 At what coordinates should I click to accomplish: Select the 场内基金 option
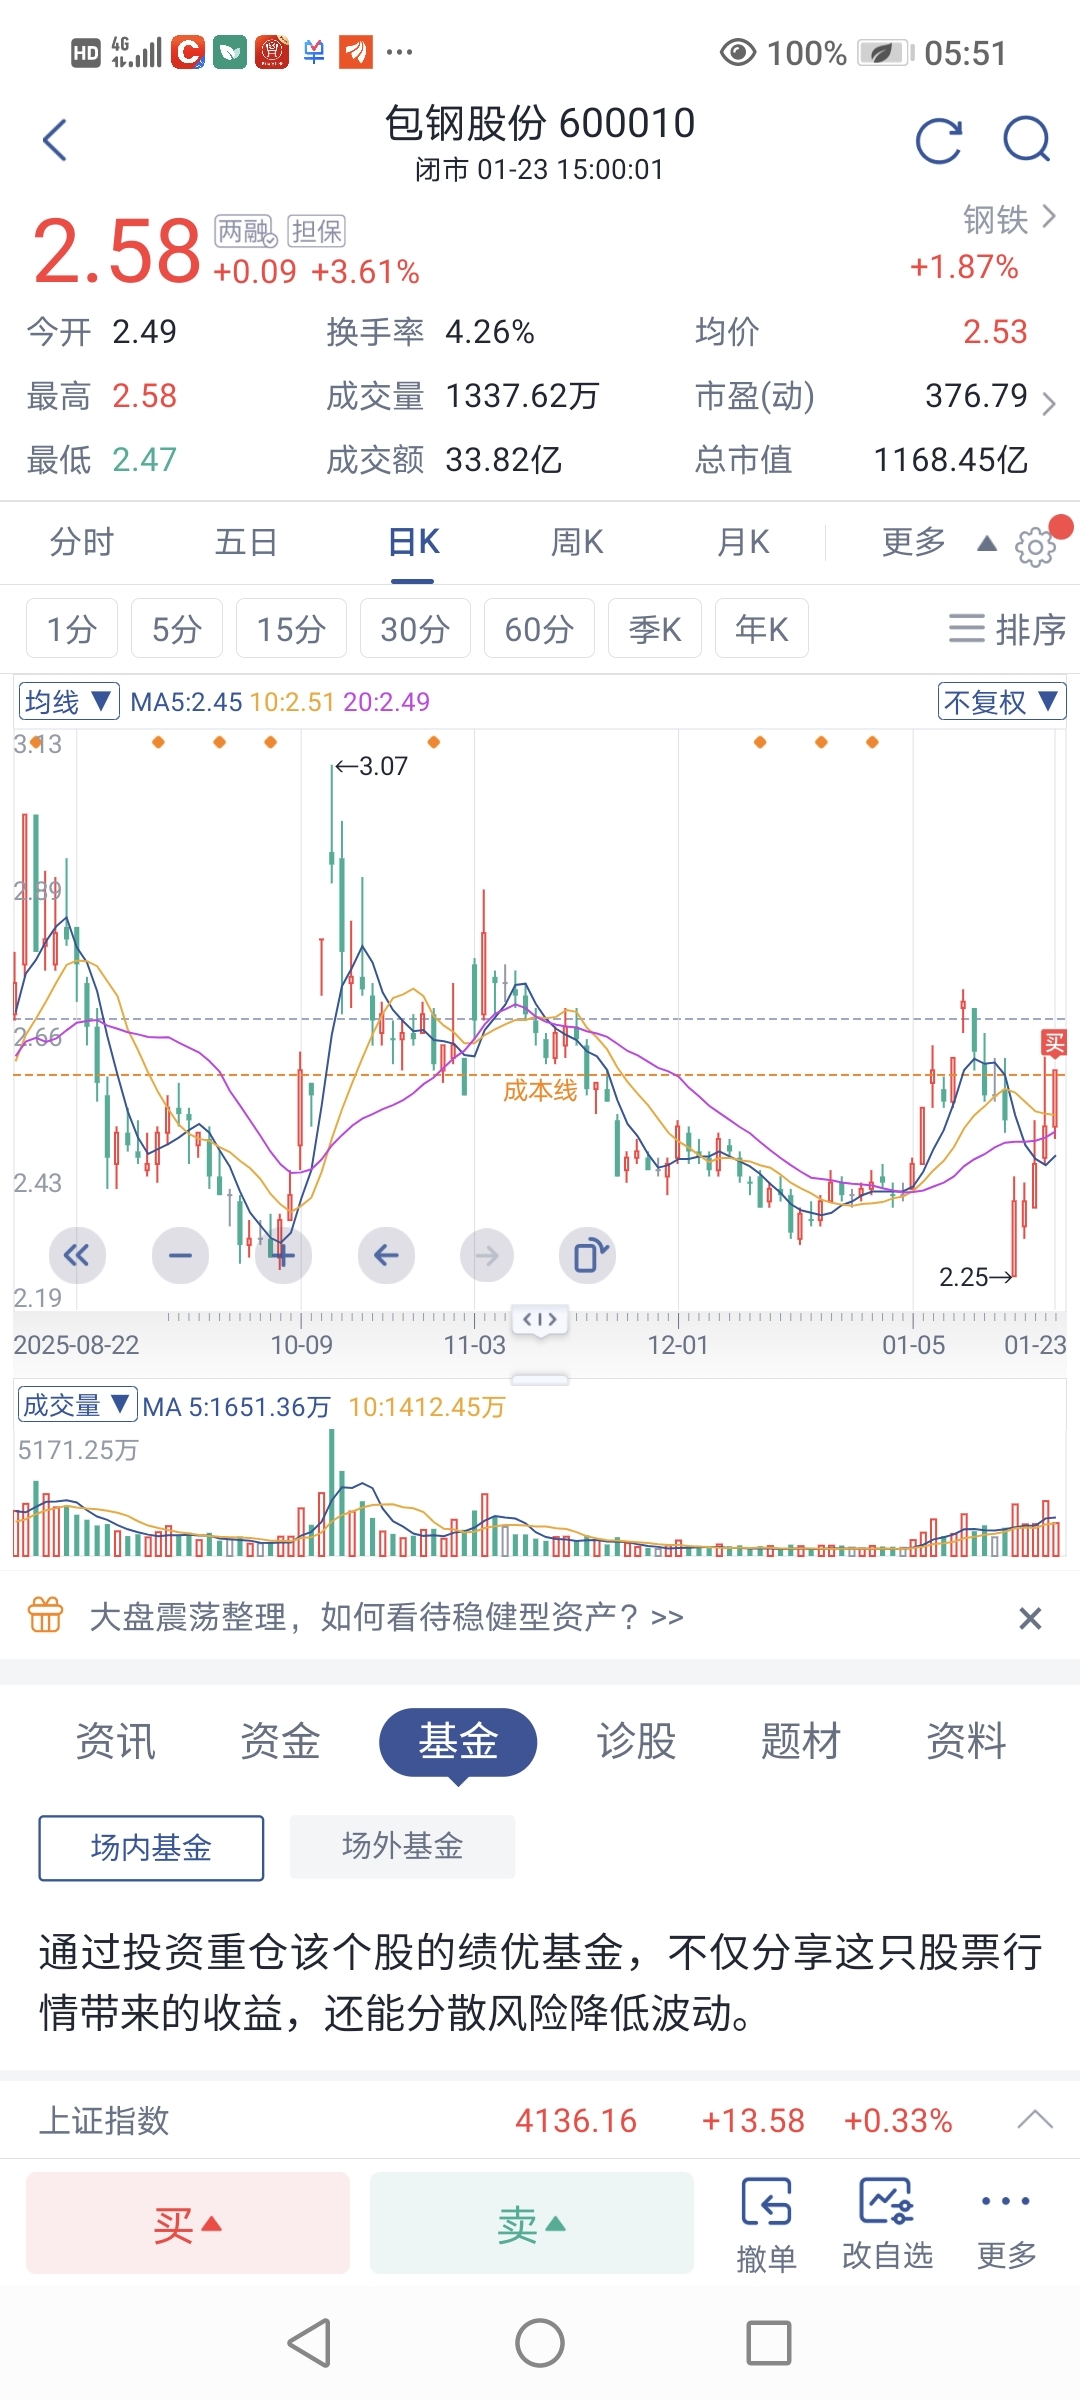point(151,1847)
